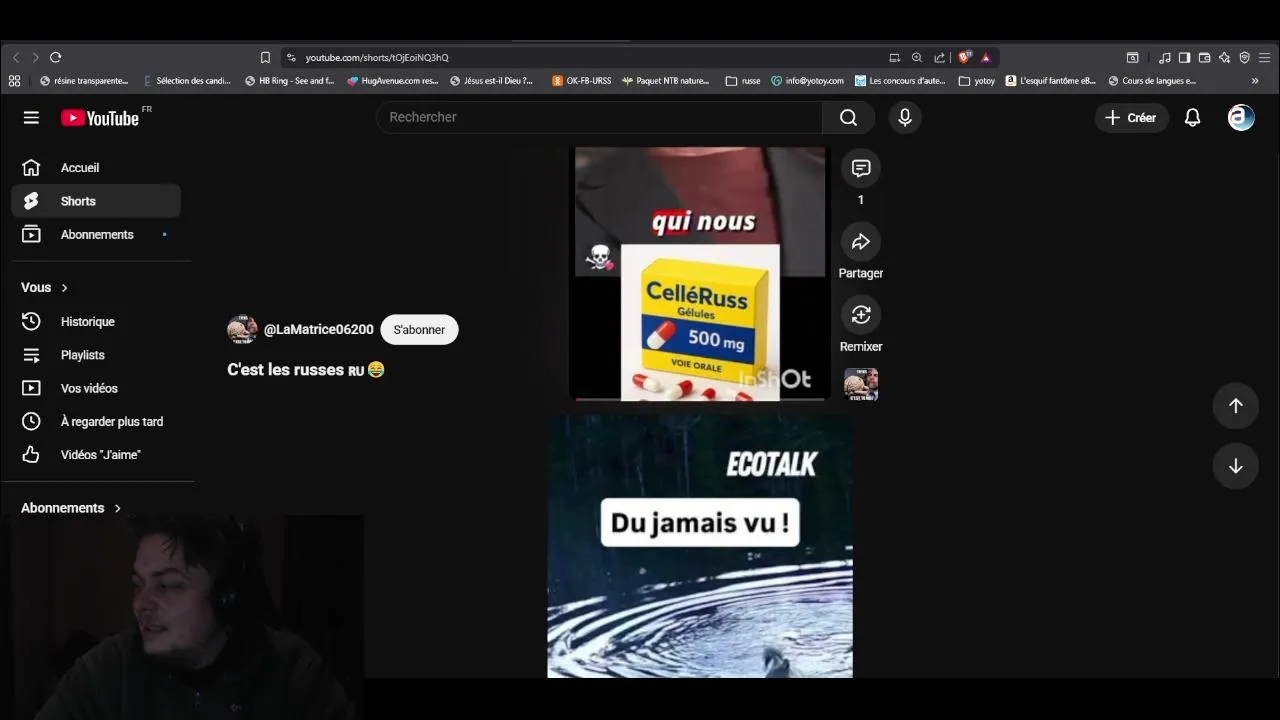Click the Créer button
The image size is (1280, 720).
click(1131, 118)
